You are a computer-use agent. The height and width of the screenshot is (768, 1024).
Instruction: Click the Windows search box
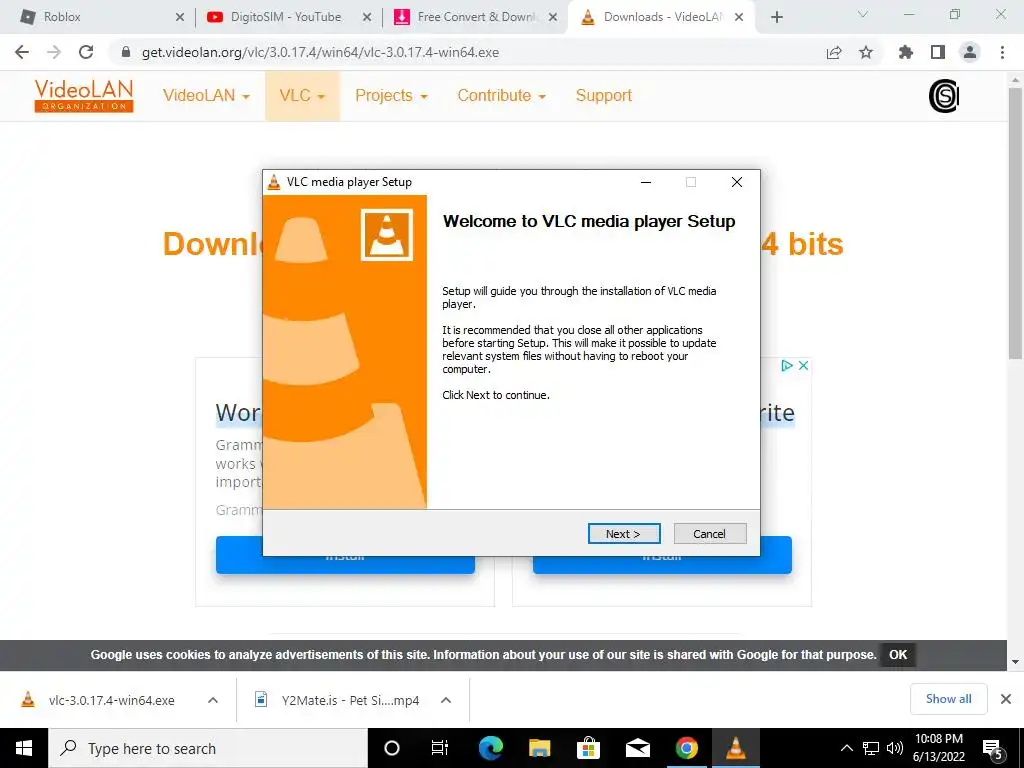208,748
